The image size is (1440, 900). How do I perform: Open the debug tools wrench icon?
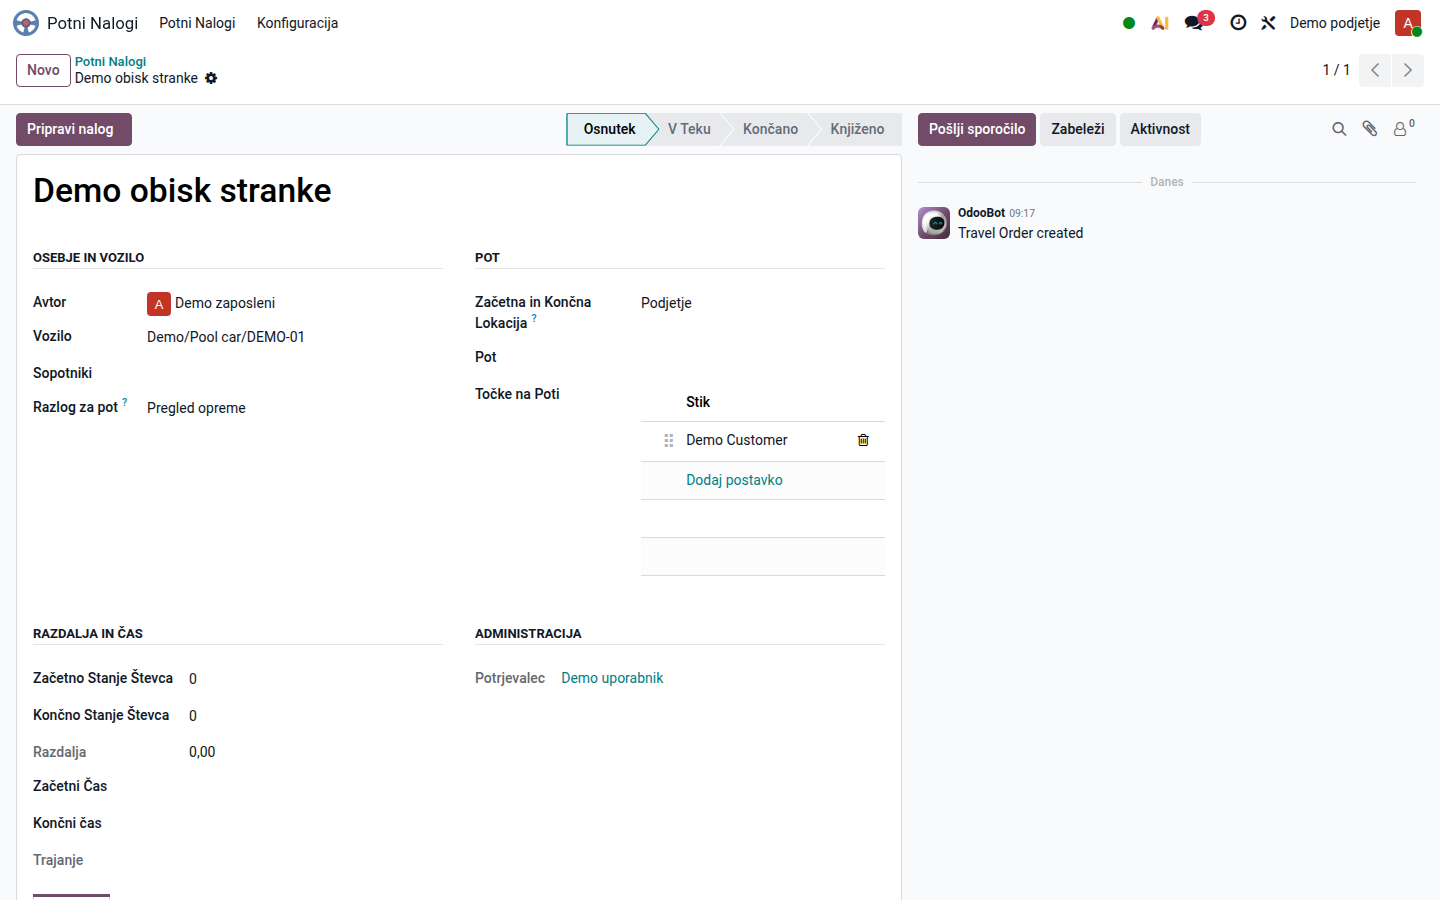tap(1268, 23)
